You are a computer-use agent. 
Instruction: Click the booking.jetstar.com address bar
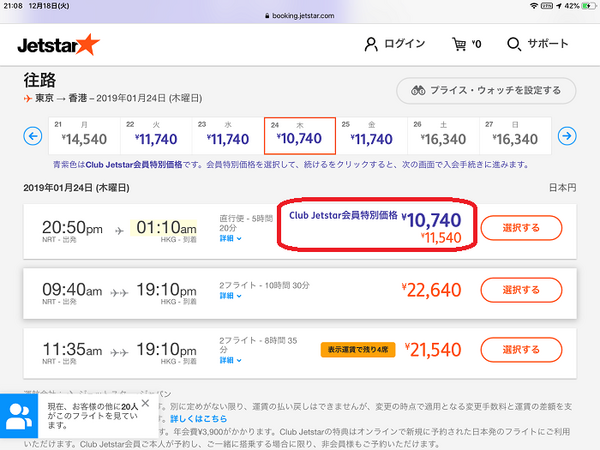tap(300, 16)
